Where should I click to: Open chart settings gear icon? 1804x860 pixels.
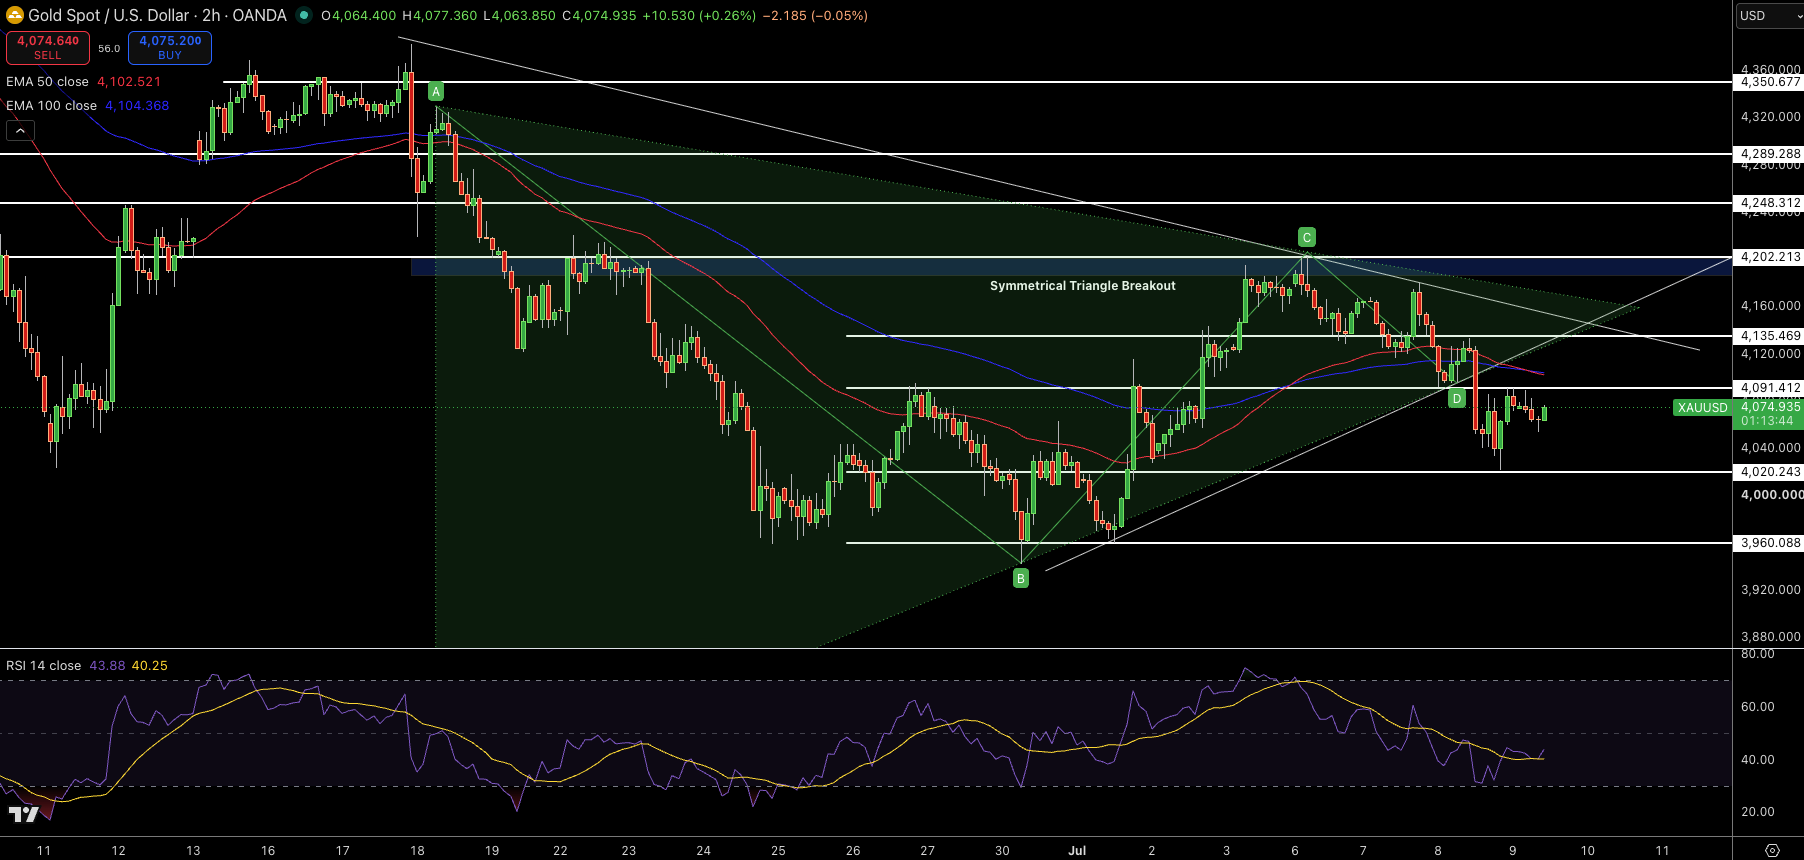click(1772, 850)
